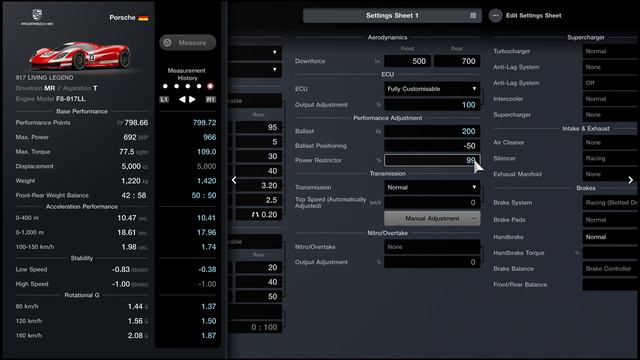Select the rear value 95 field
This screenshot has height=360, width=640.
(258, 127)
